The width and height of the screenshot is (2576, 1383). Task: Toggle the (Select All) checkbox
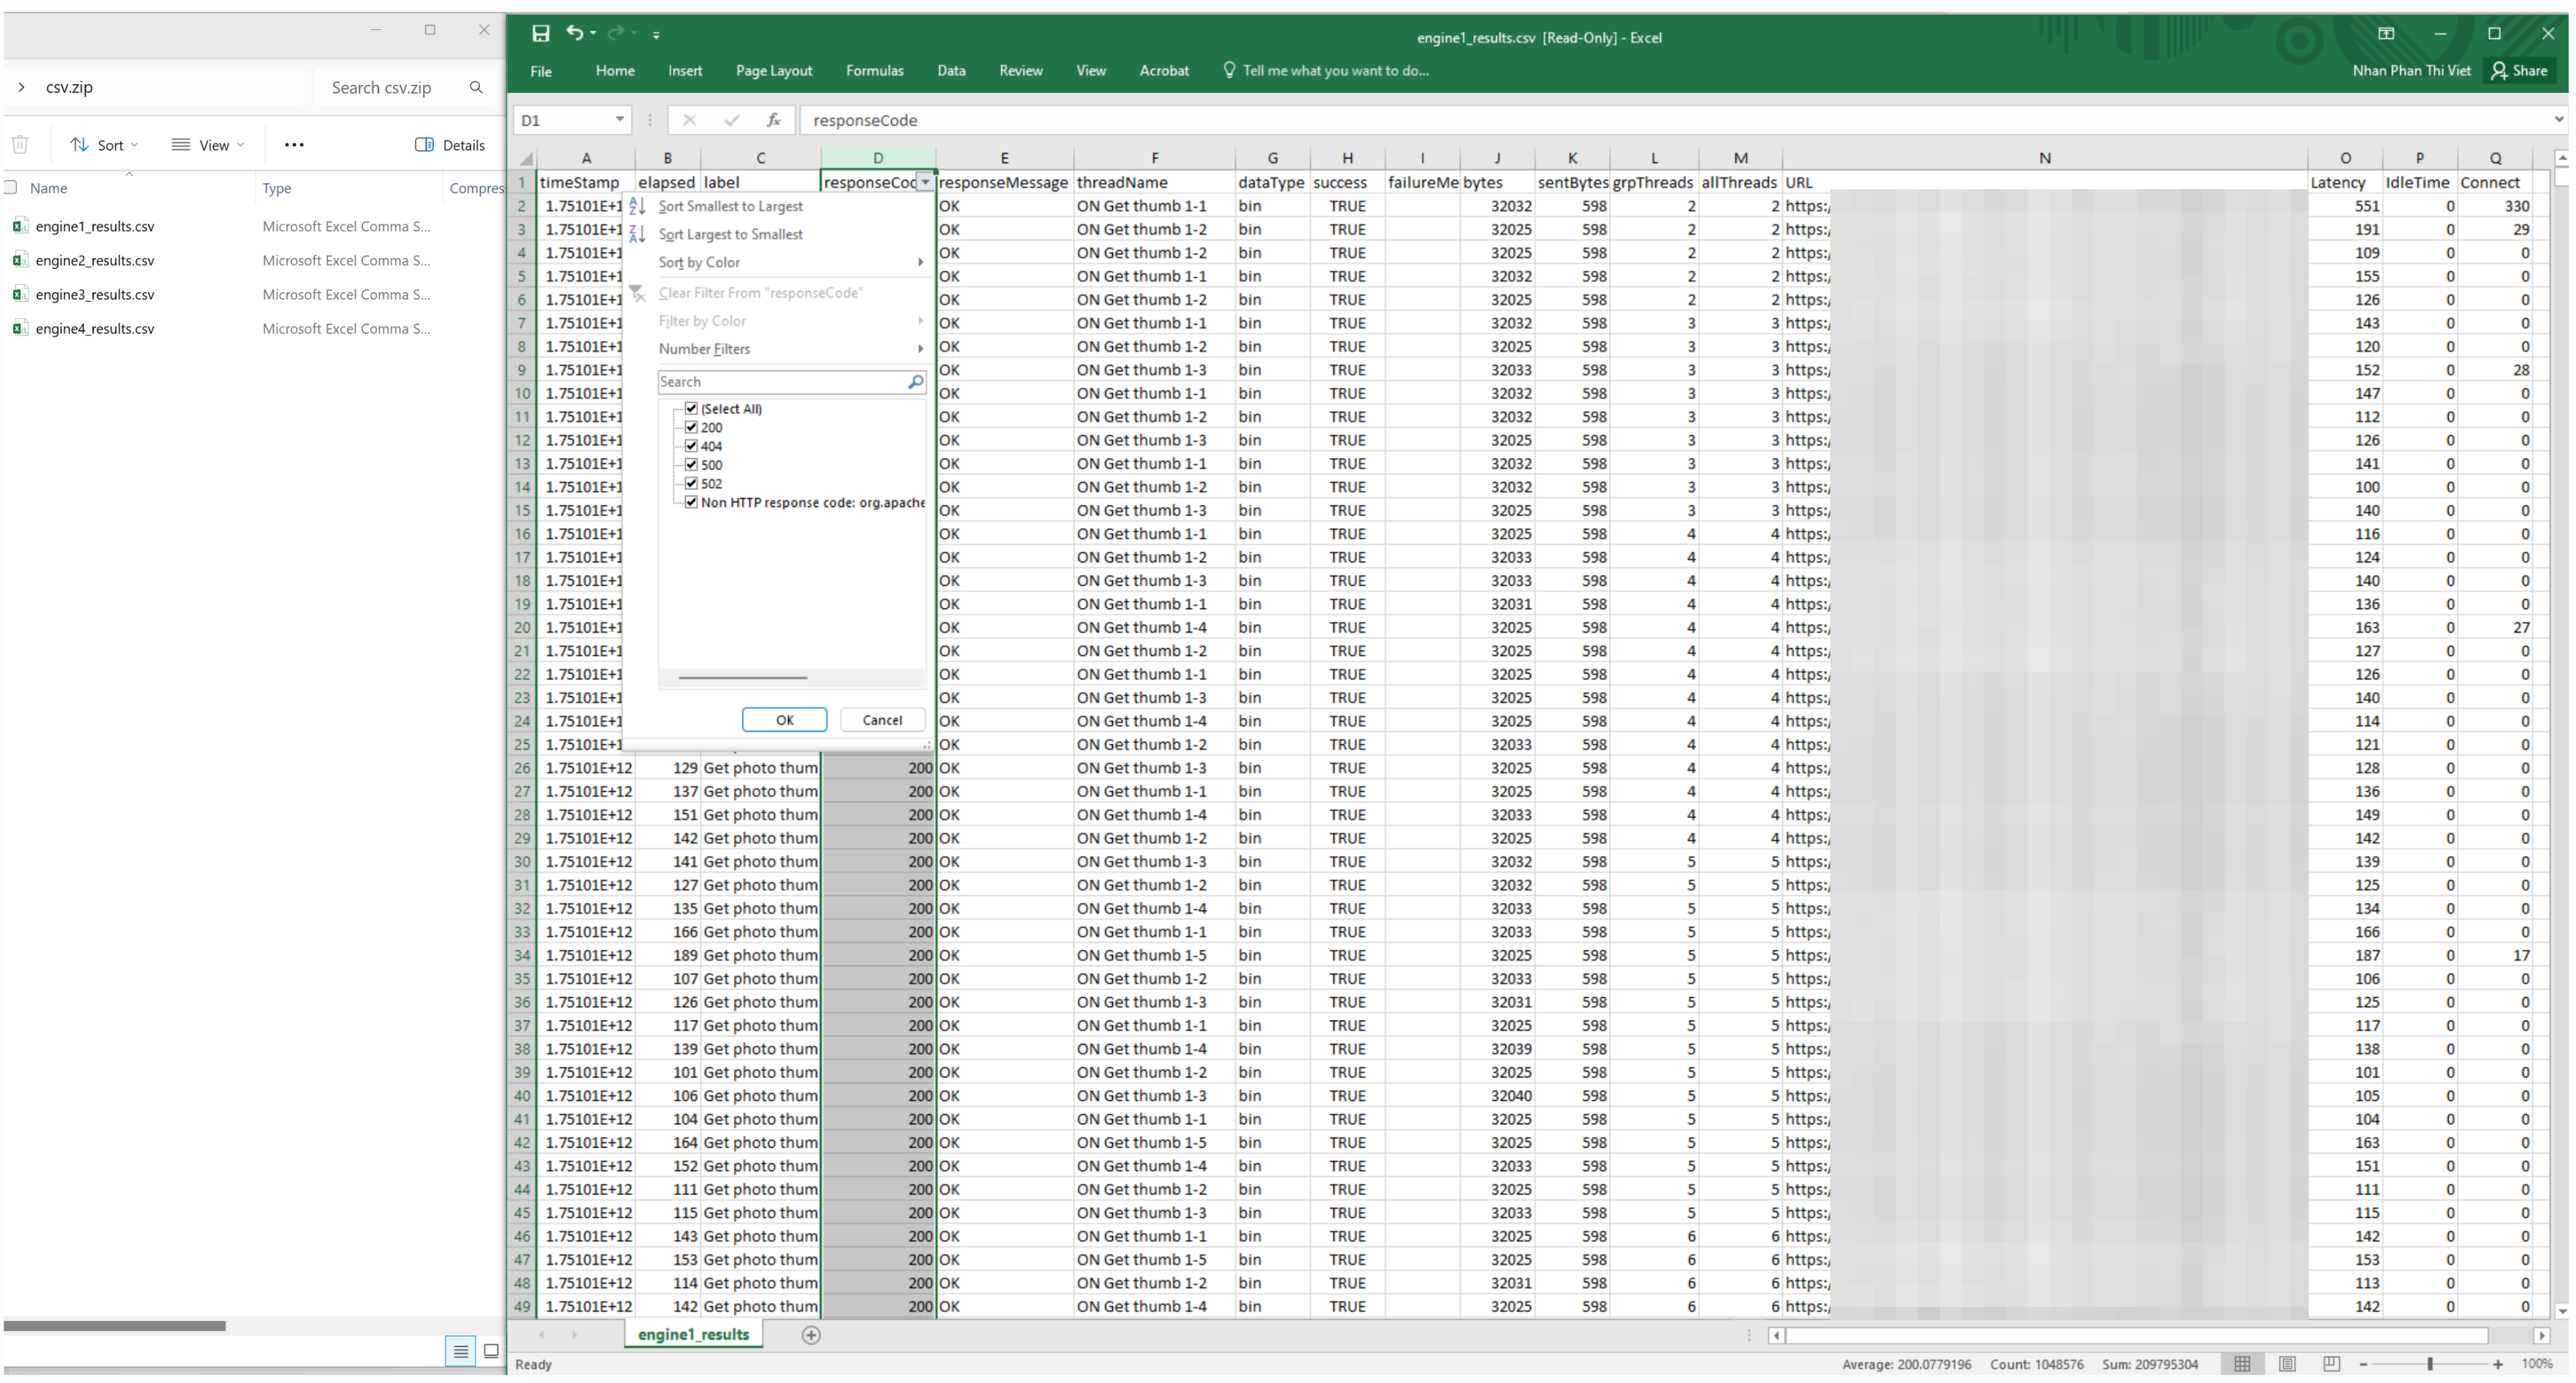point(691,408)
